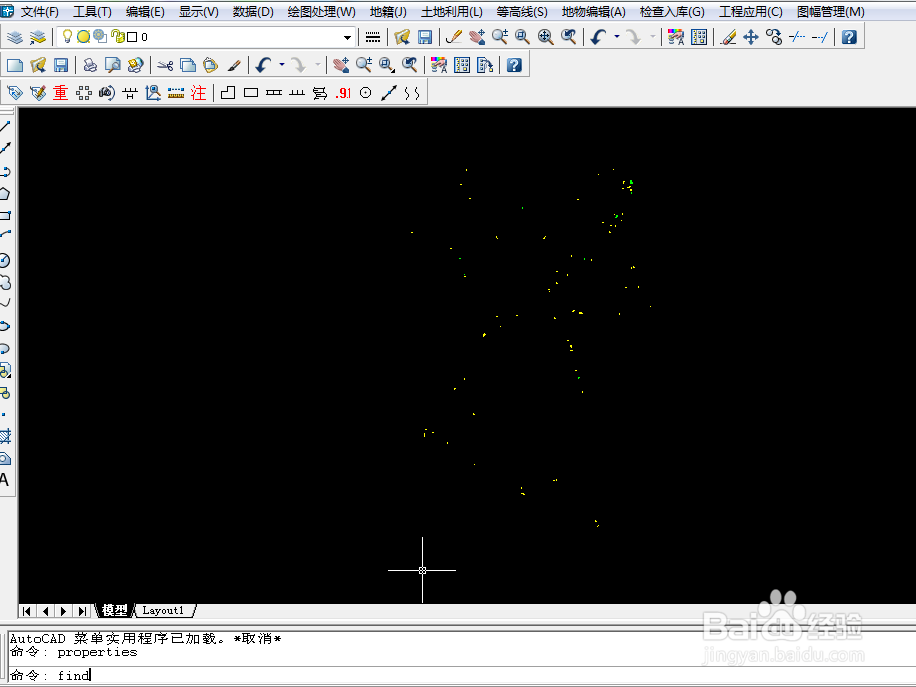Click Help question mark in top toolbar

[849, 37]
